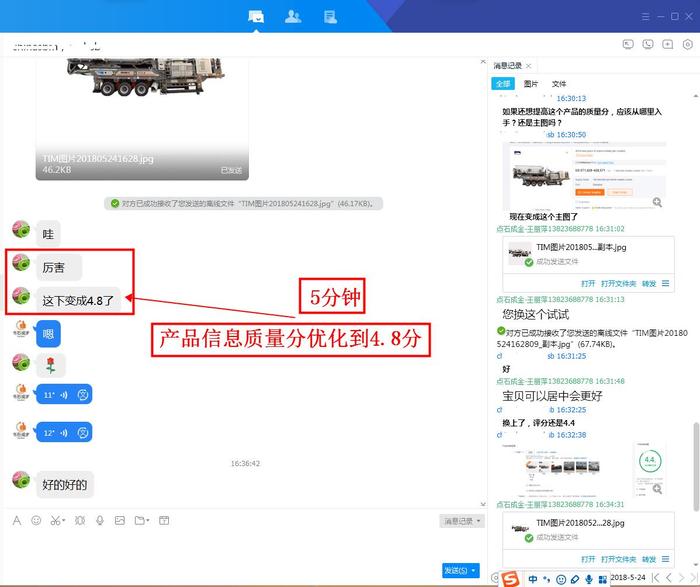Click 打开文件夹 for TIM图片201805...副本.jpg
The height and width of the screenshot is (587, 700).
coord(618,283)
